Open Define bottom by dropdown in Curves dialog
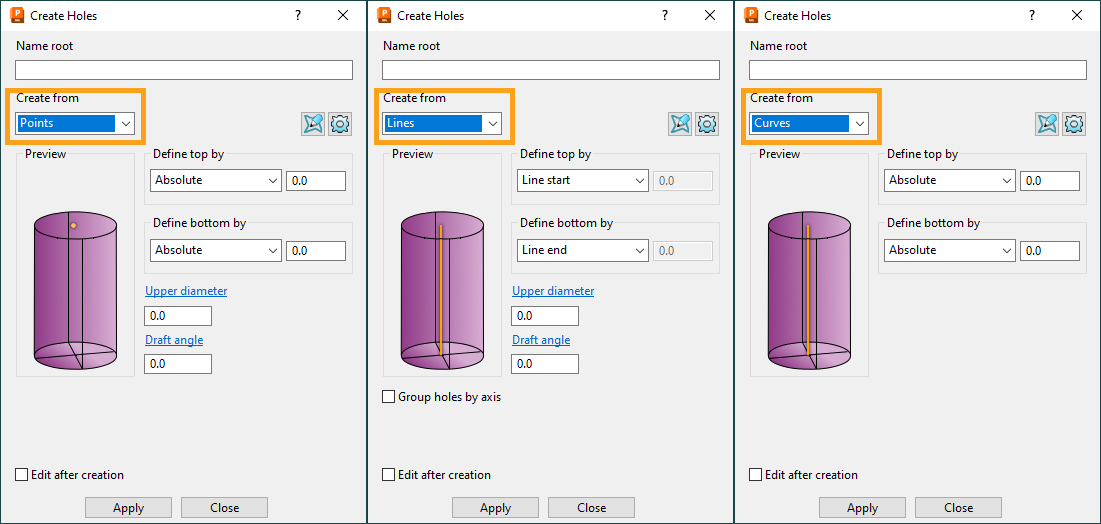1101x524 pixels. 950,250
